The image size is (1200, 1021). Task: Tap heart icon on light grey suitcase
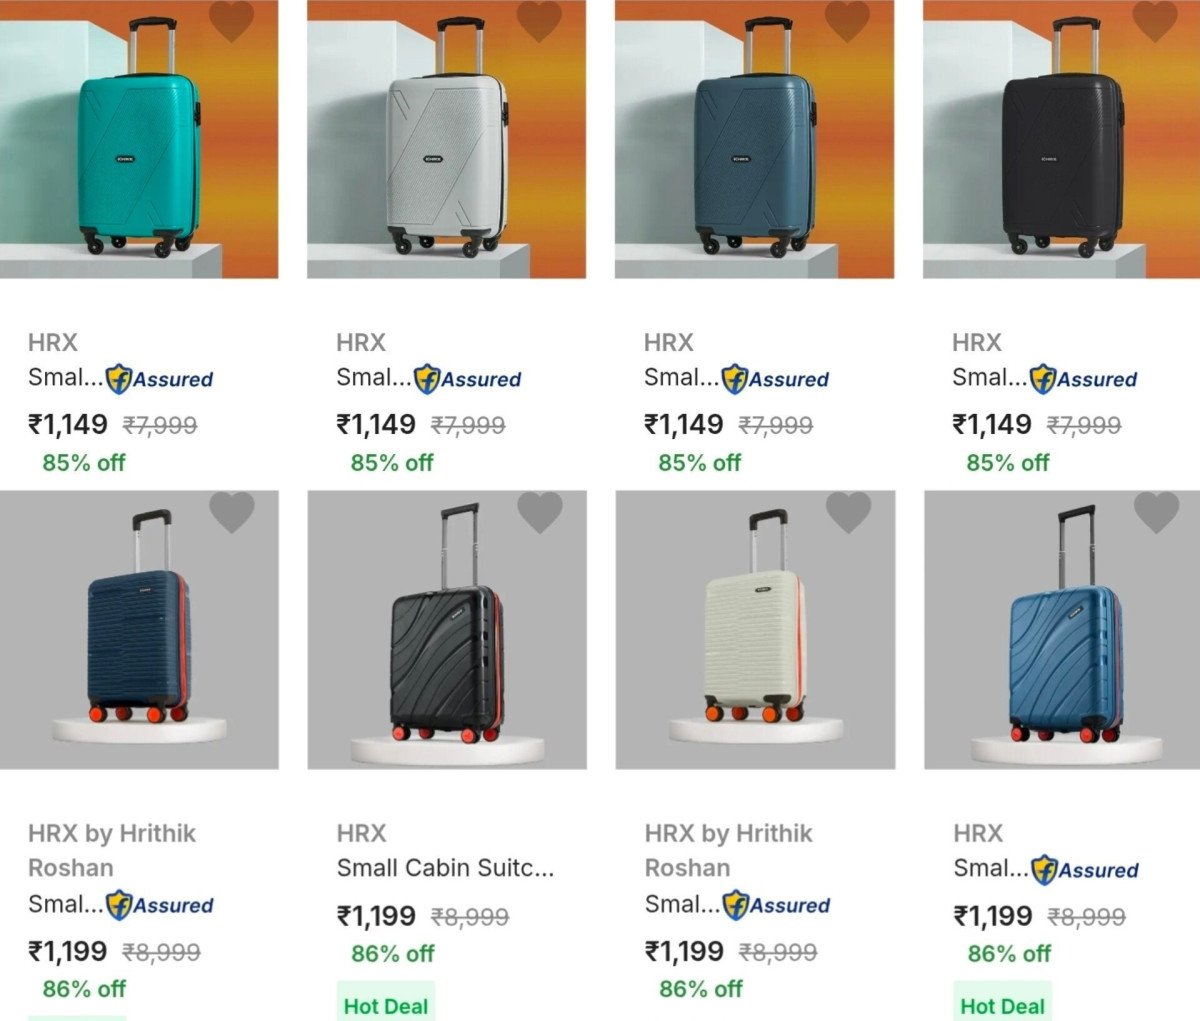click(539, 20)
